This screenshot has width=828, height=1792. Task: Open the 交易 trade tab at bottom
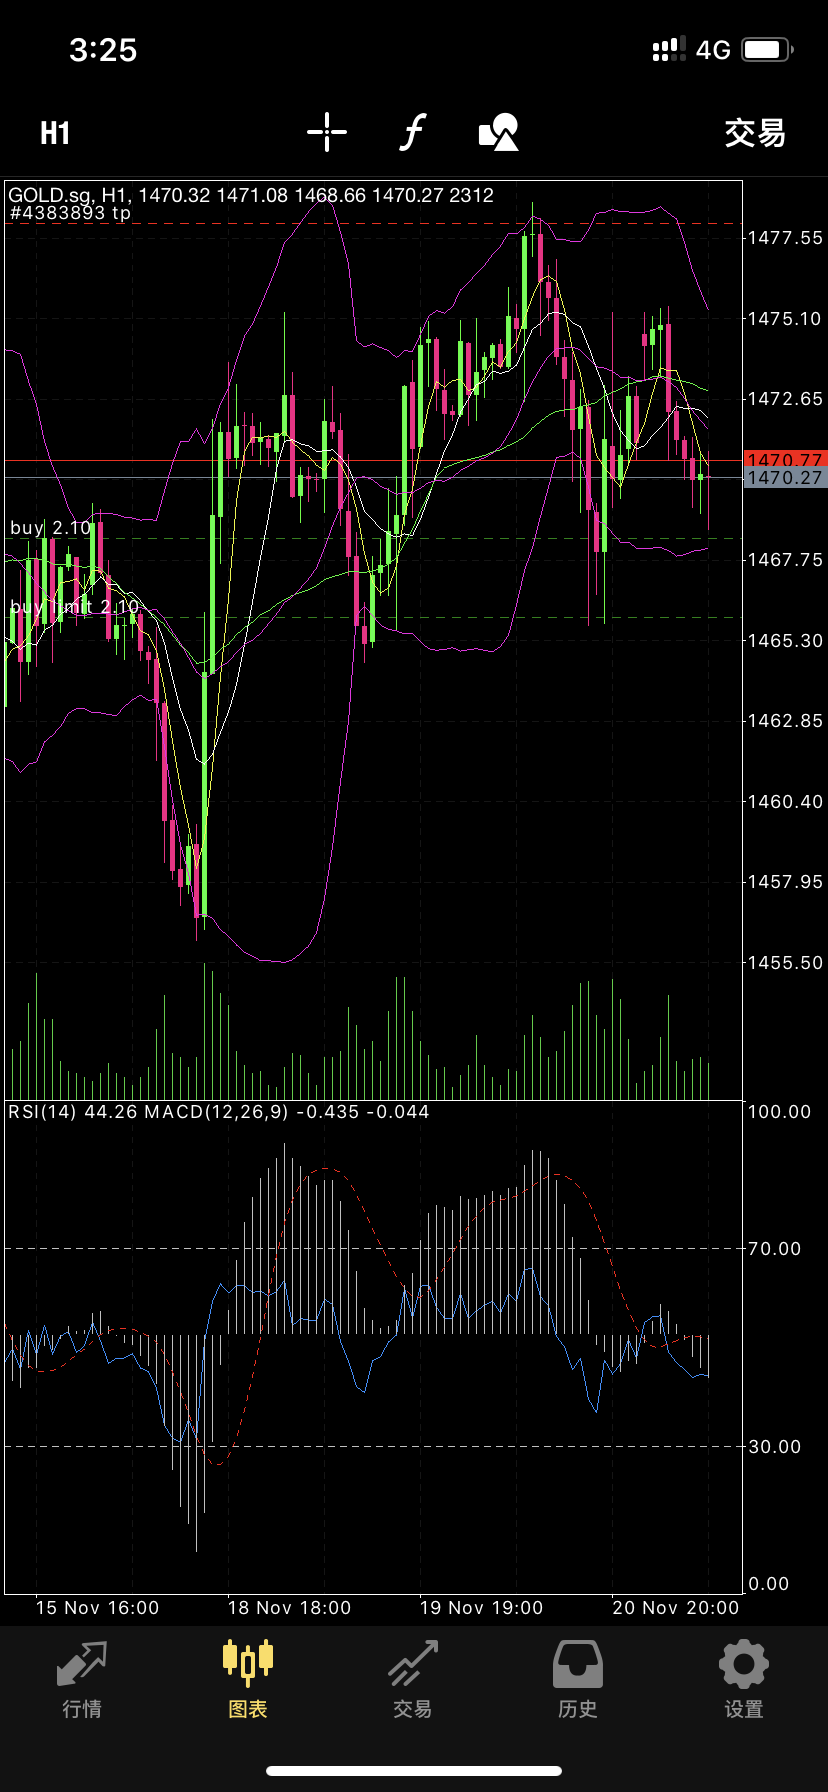413,1680
